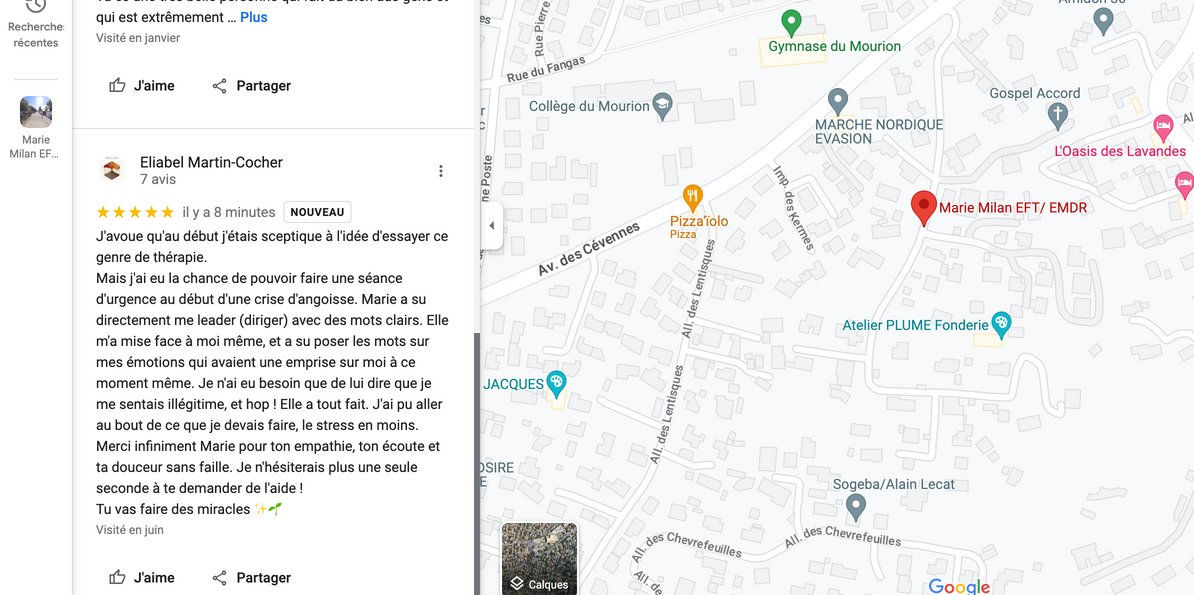Select the Gymnase du Mourion map pin

tap(792, 23)
